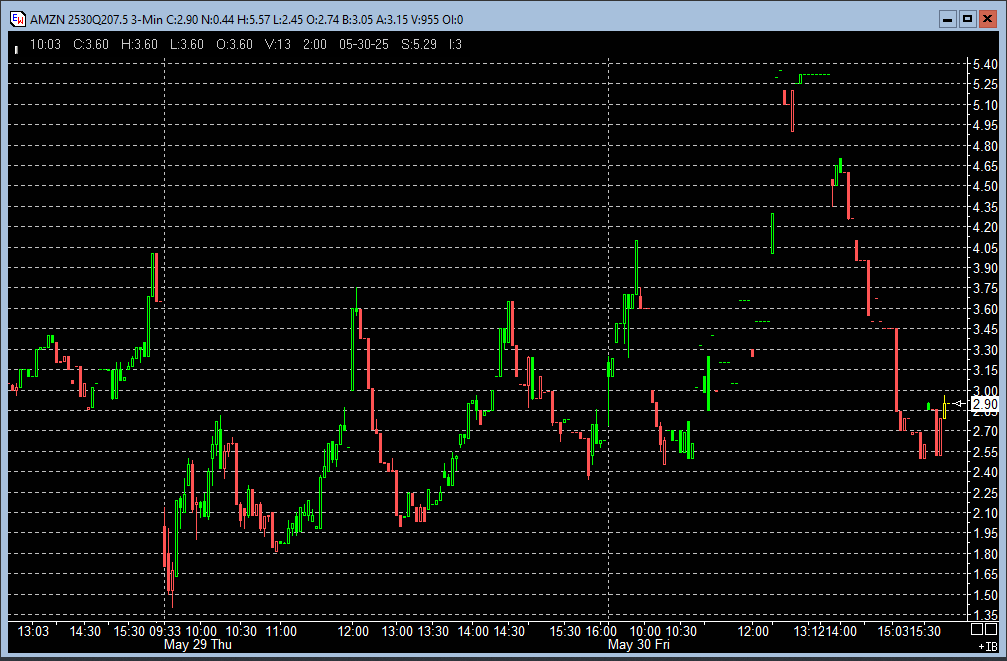Click the 09:33 time axis label
Screen dimensions: 1007x661
tap(166, 631)
